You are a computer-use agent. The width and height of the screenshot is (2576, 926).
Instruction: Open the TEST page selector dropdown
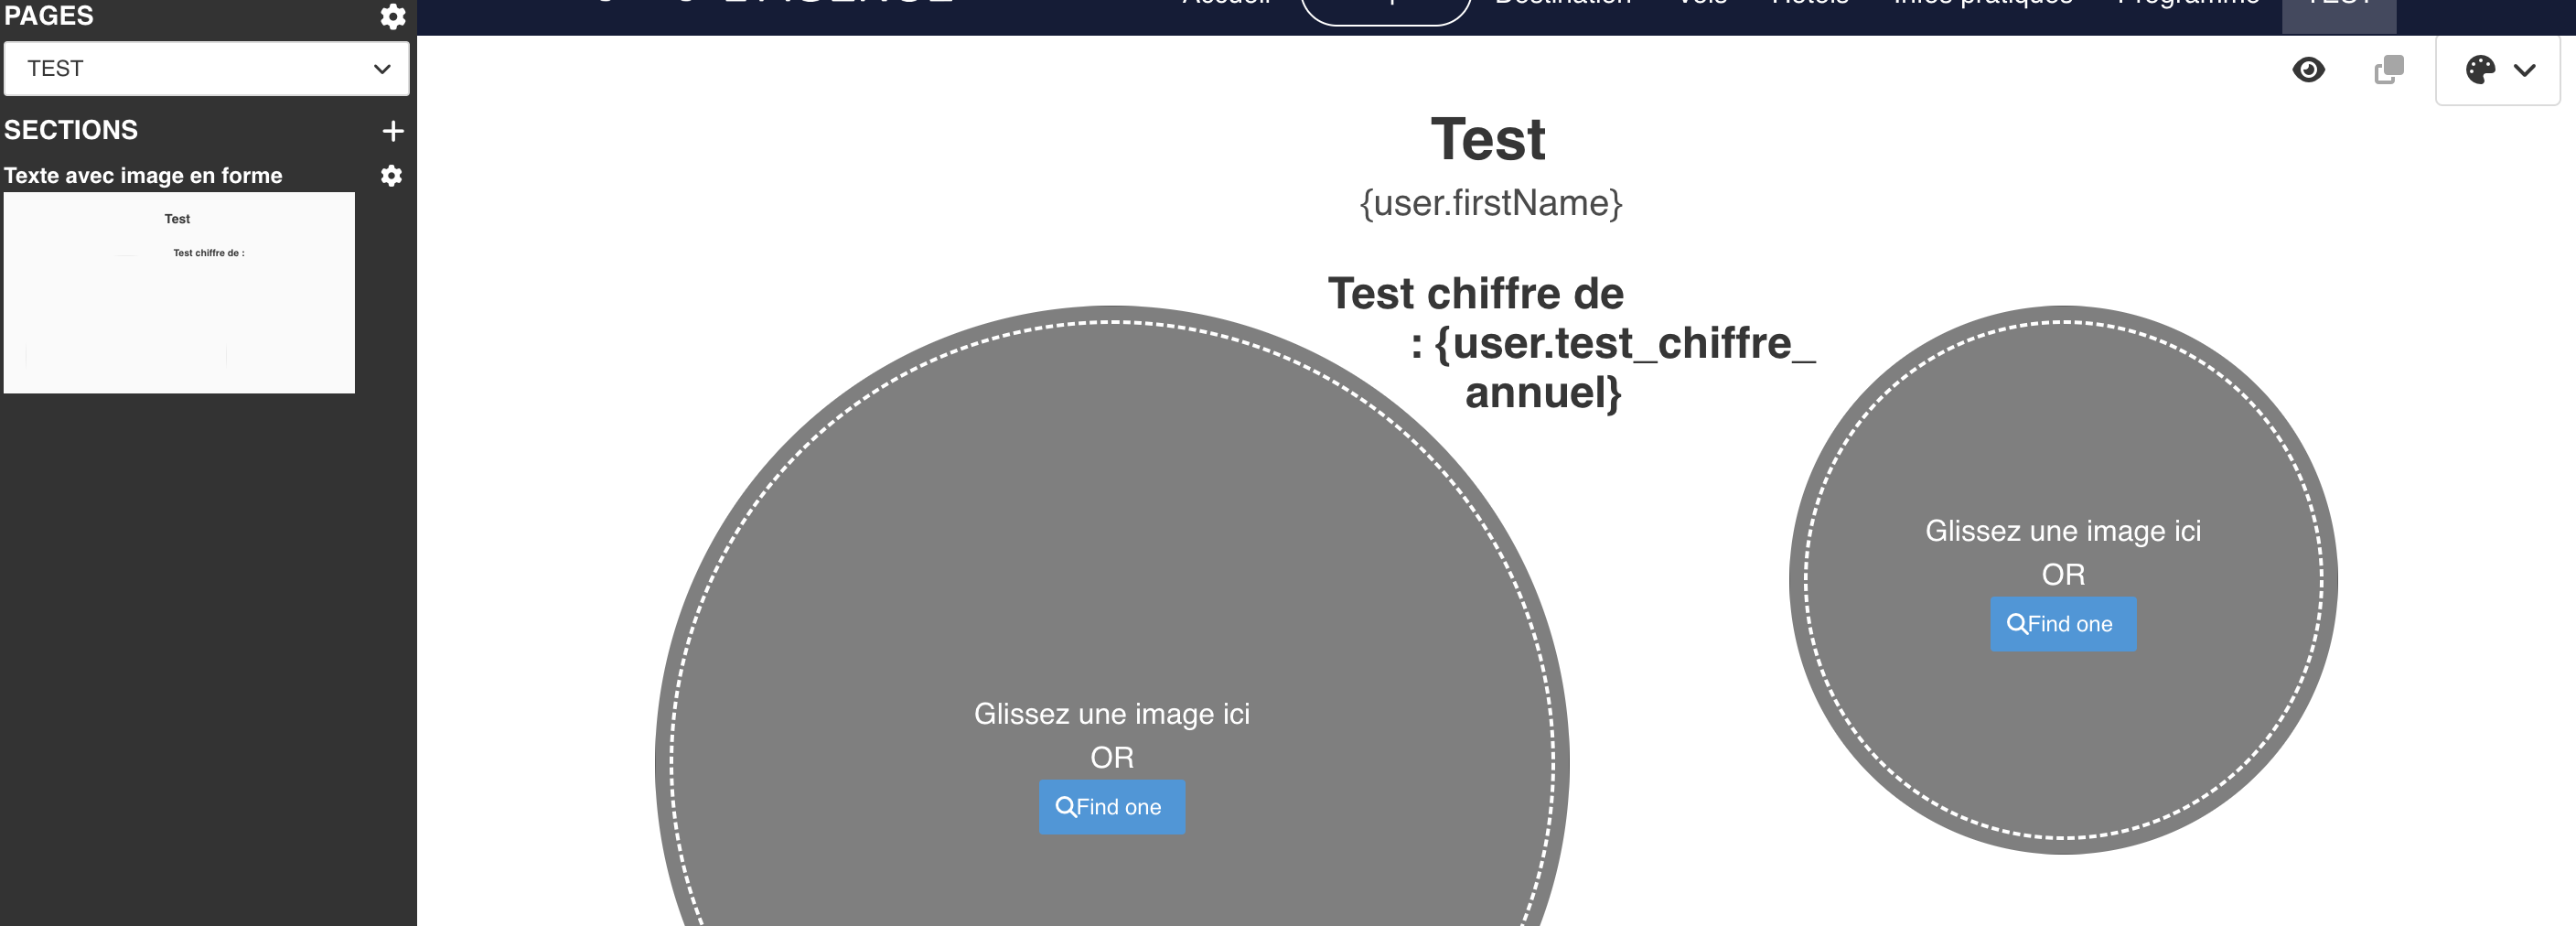[207, 69]
